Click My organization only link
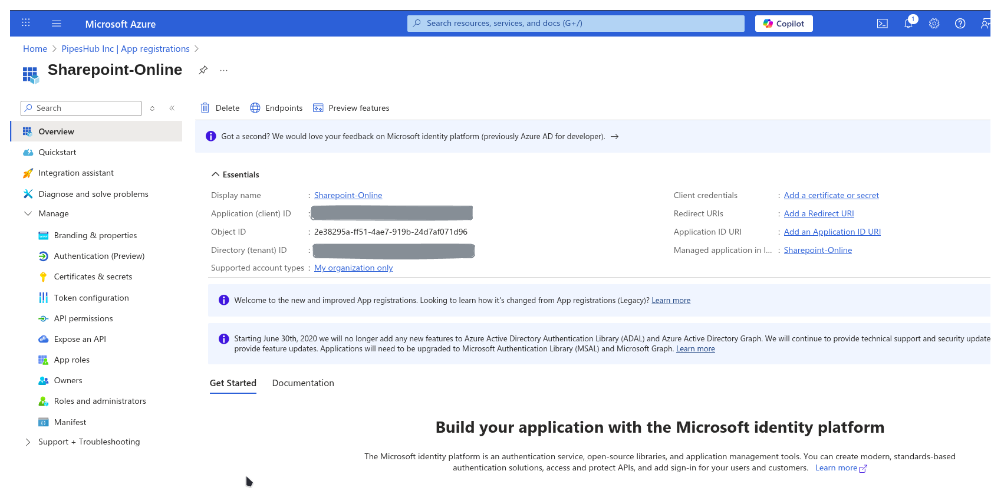 point(353,268)
